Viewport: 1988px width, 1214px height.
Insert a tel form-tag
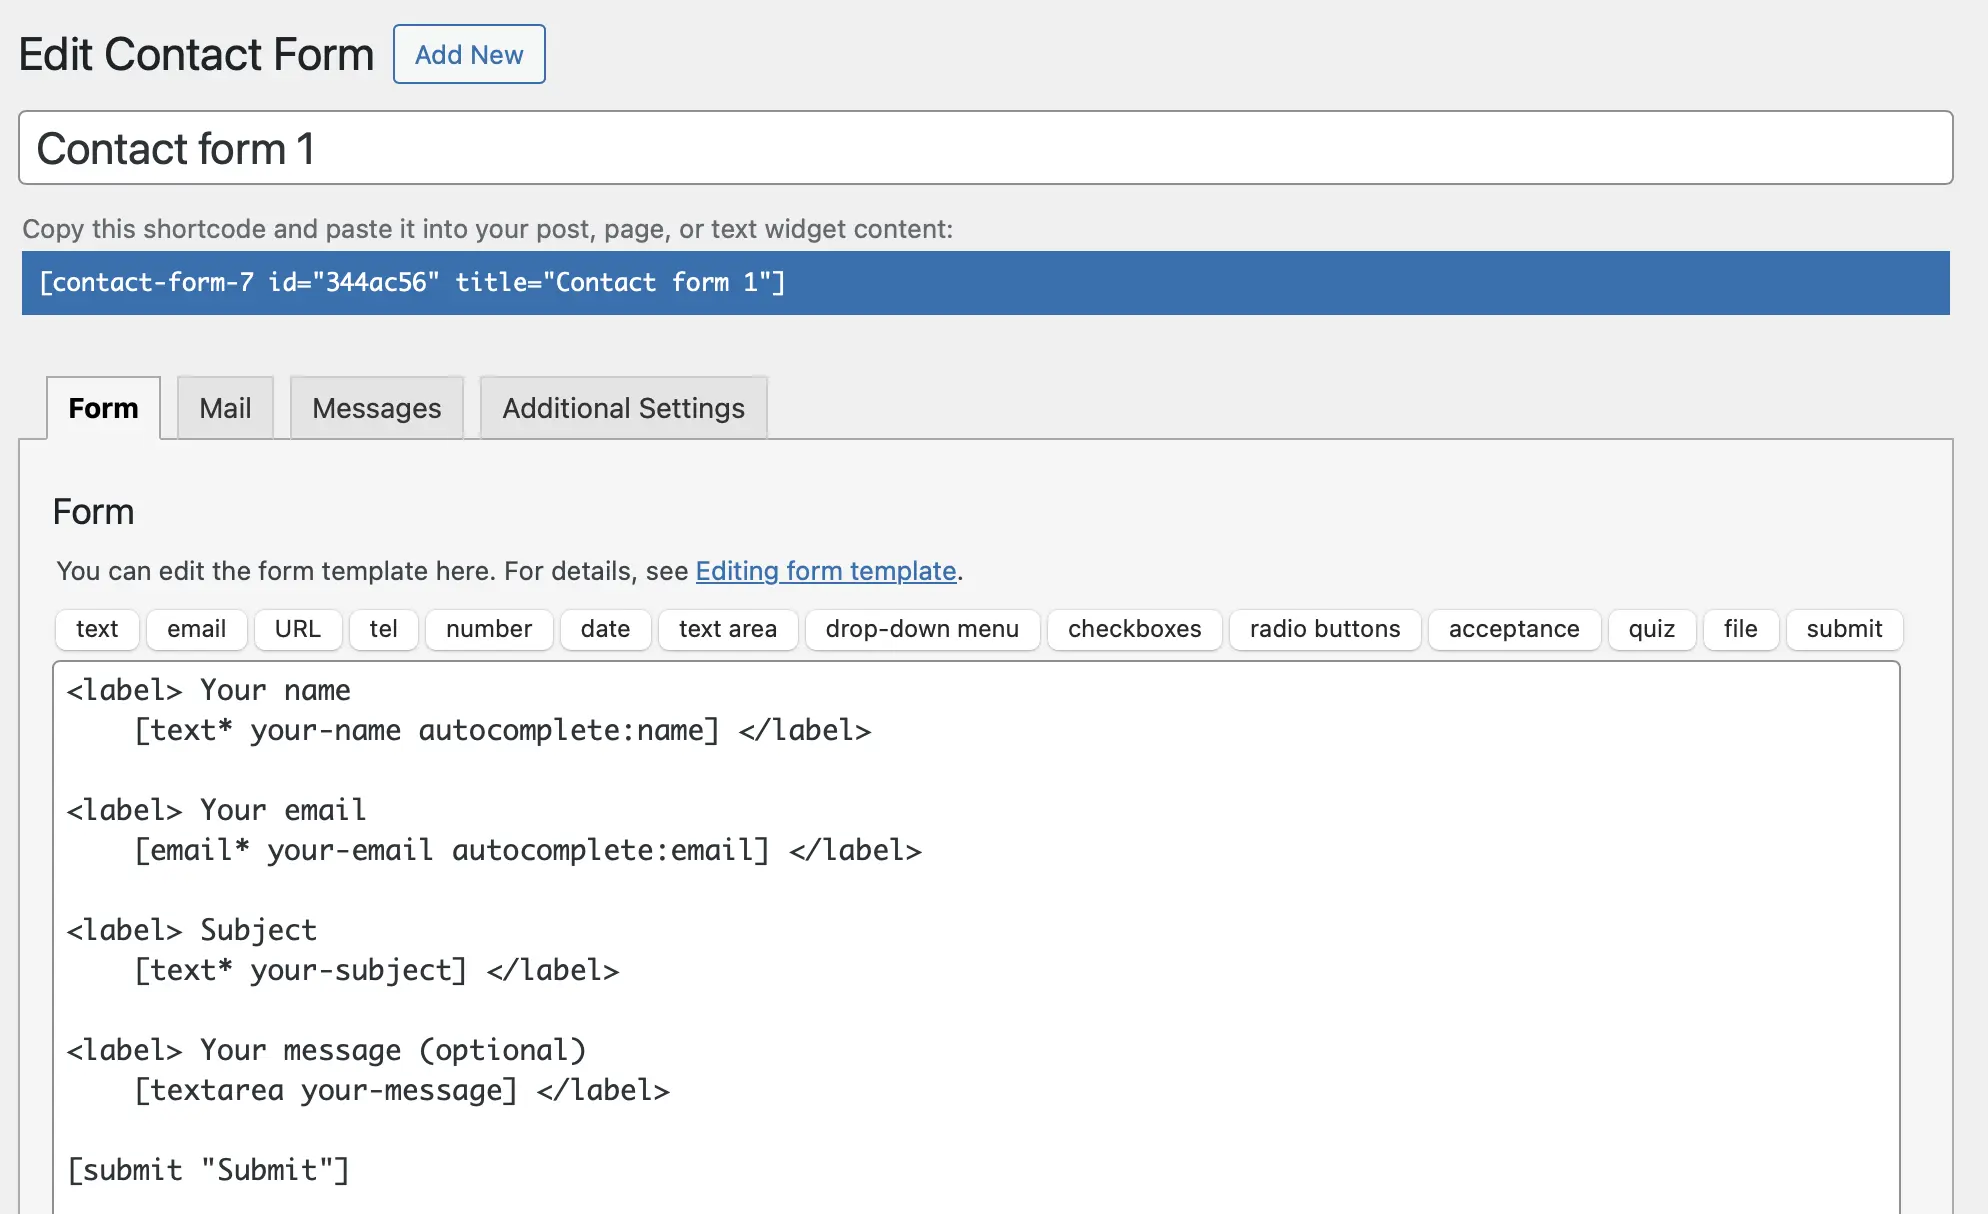383,629
